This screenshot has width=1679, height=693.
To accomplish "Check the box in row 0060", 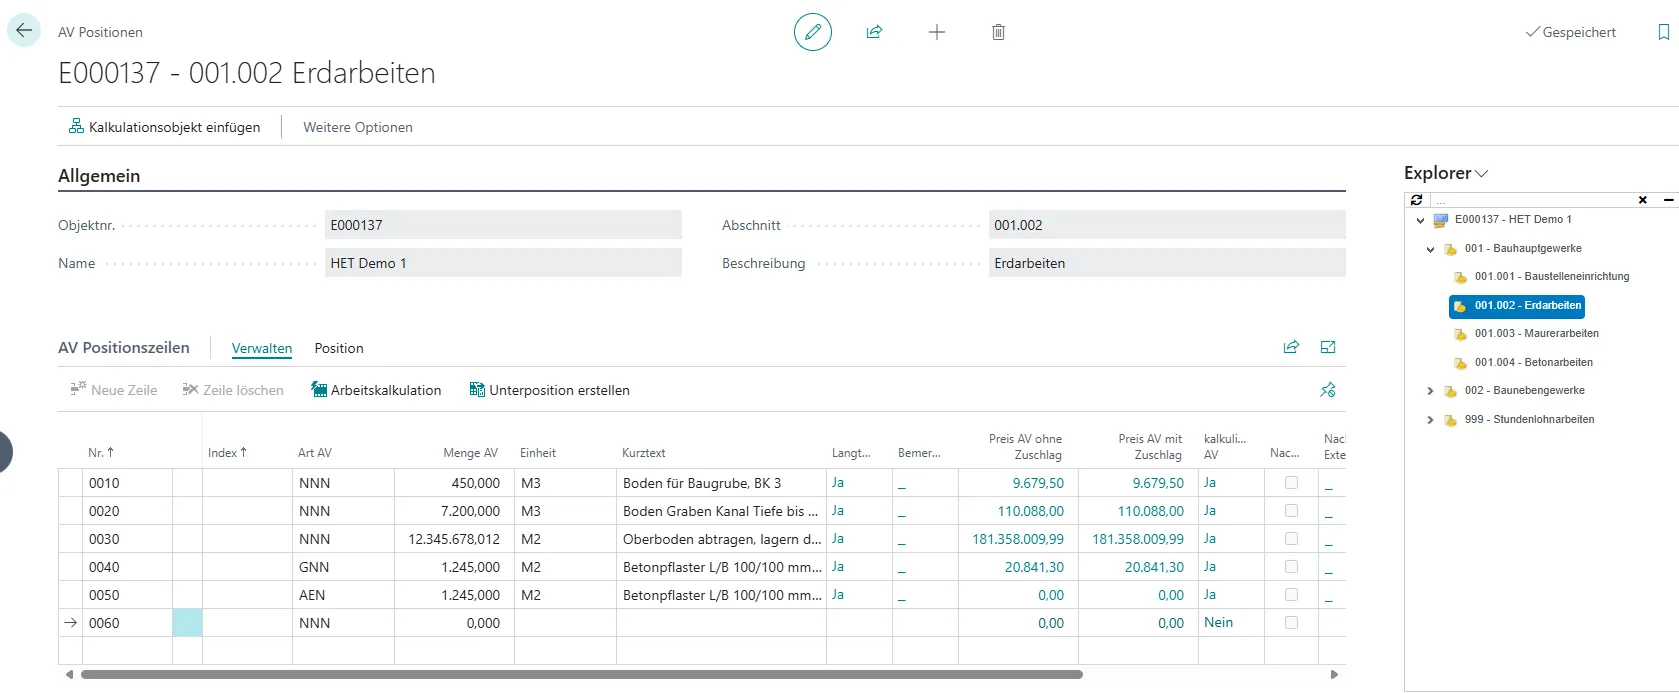I will tap(1291, 623).
